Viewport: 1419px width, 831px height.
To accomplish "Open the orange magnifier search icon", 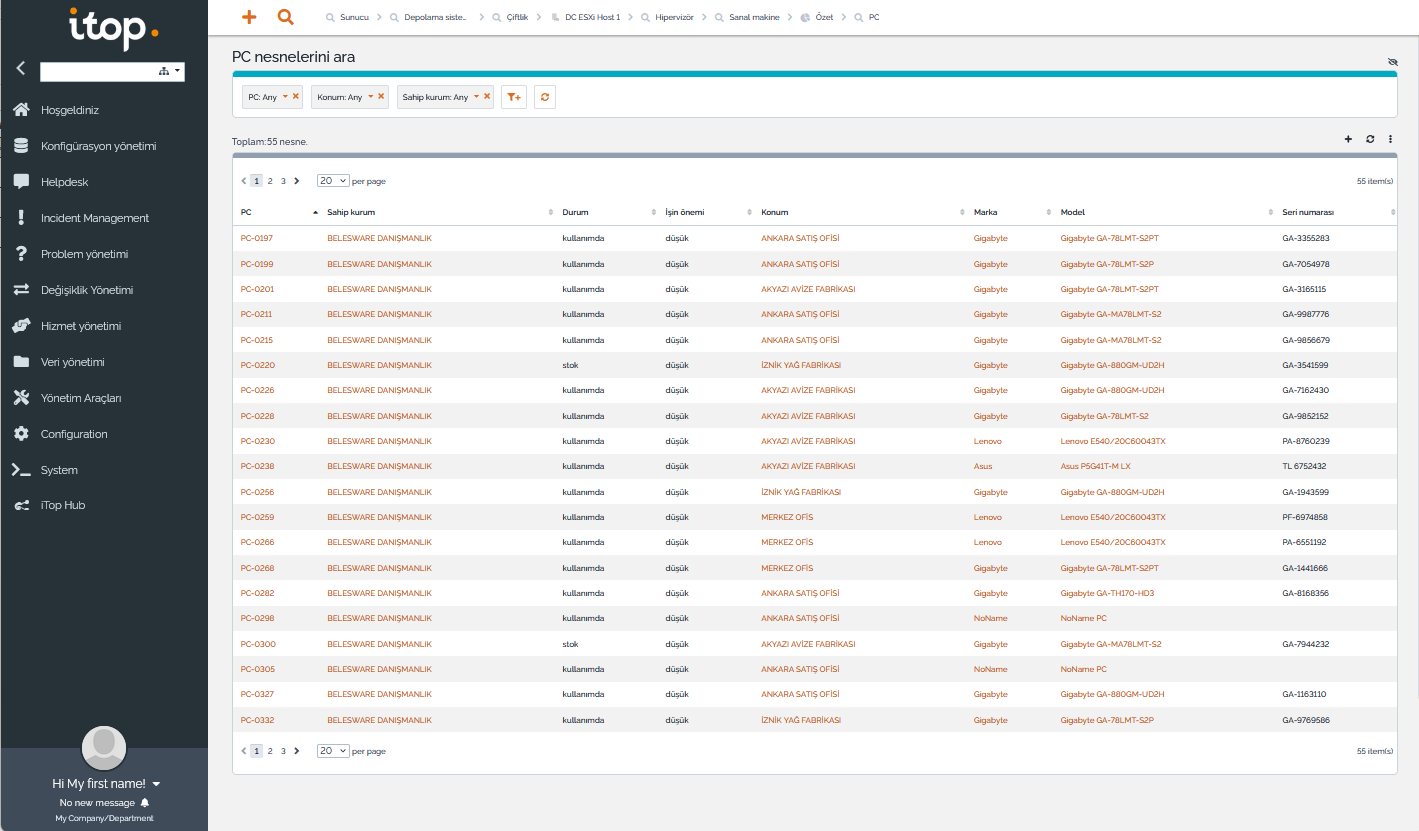I will [x=285, y=17].
